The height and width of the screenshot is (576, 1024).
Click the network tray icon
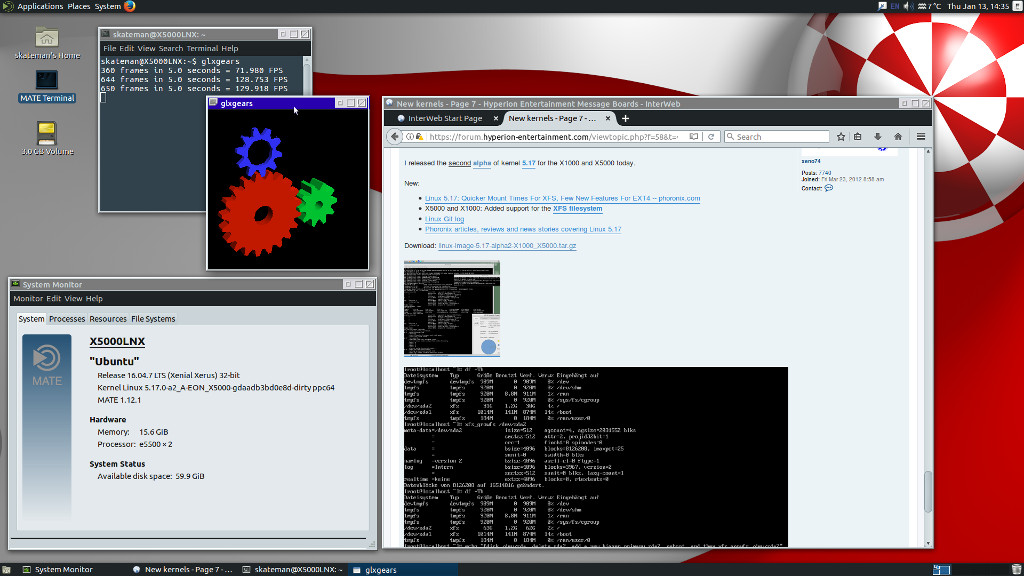coord(882,6)
